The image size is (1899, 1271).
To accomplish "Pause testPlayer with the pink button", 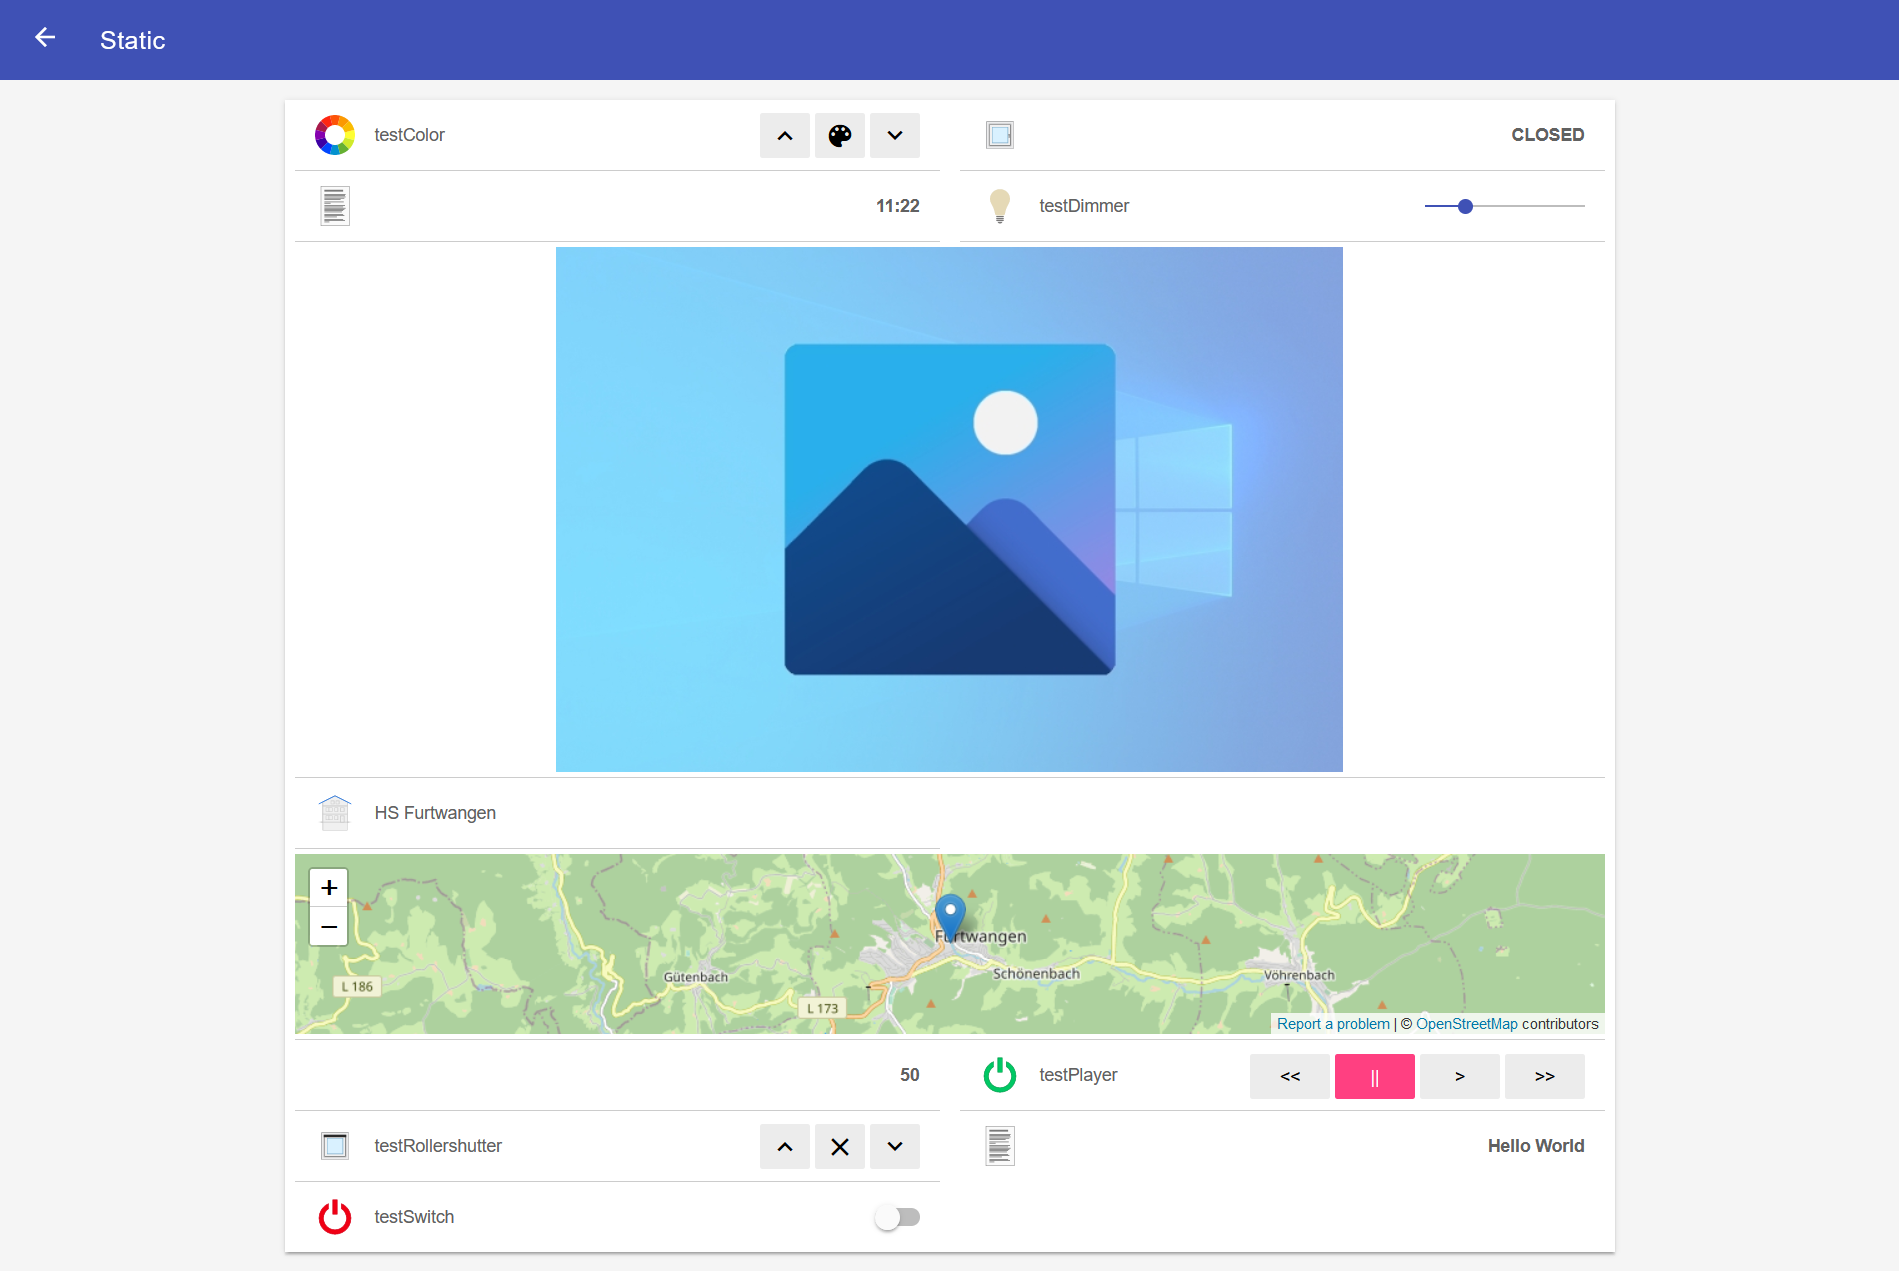I will click(1375, 1076).
